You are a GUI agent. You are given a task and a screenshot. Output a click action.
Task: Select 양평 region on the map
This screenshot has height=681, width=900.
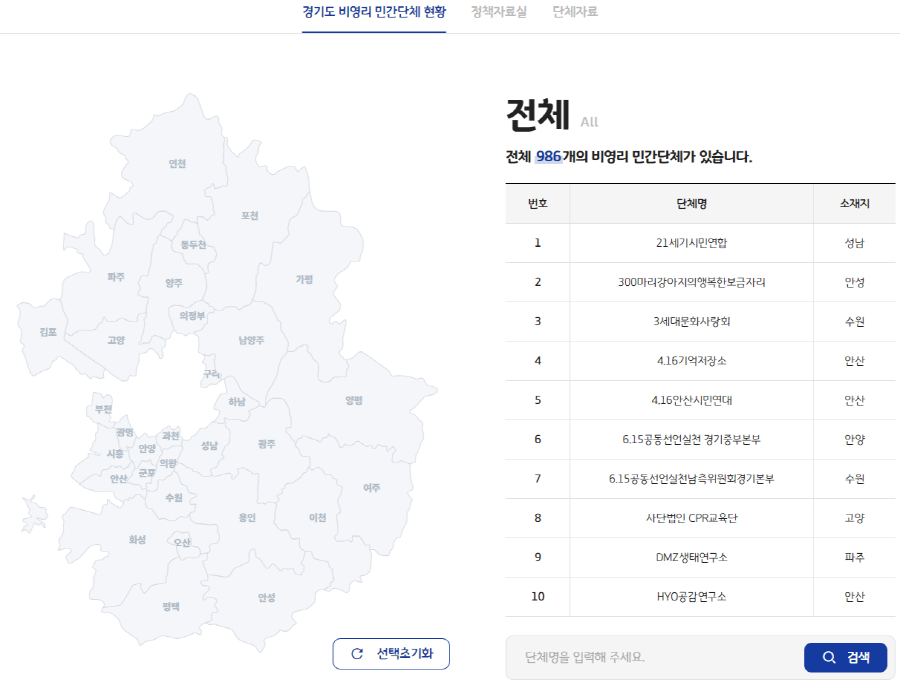354,400
